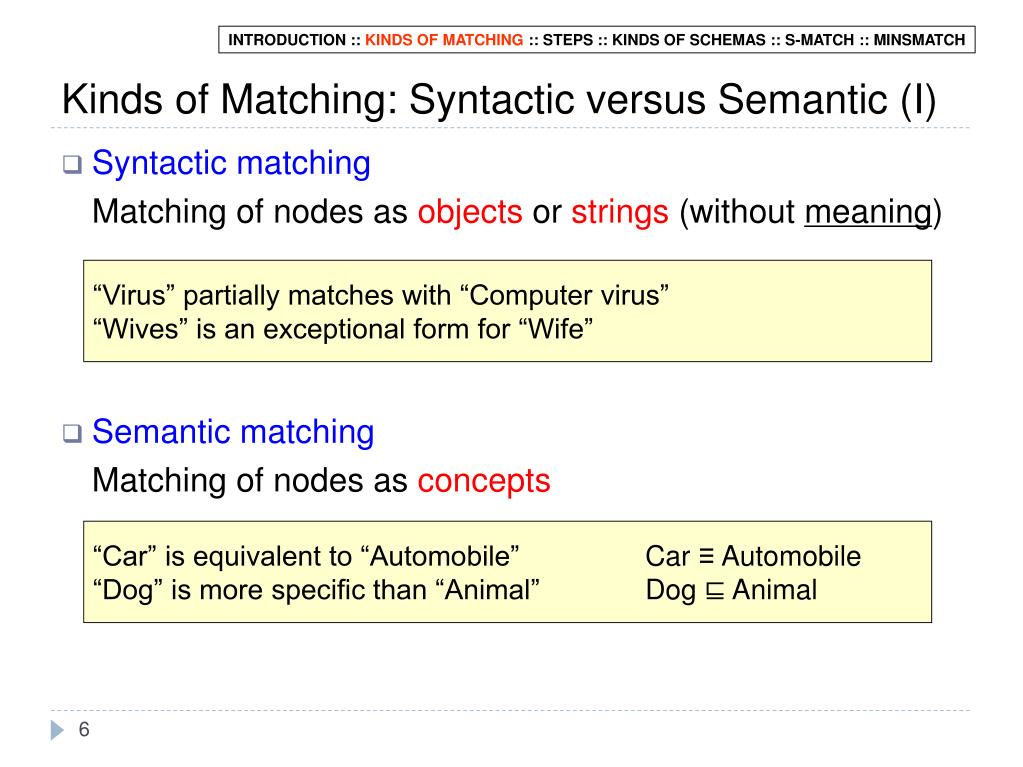The width and height of the screenshot is (1023, 767).
Task: Click the yellow box containing the "Virus" example
Action: coord(507,311)
